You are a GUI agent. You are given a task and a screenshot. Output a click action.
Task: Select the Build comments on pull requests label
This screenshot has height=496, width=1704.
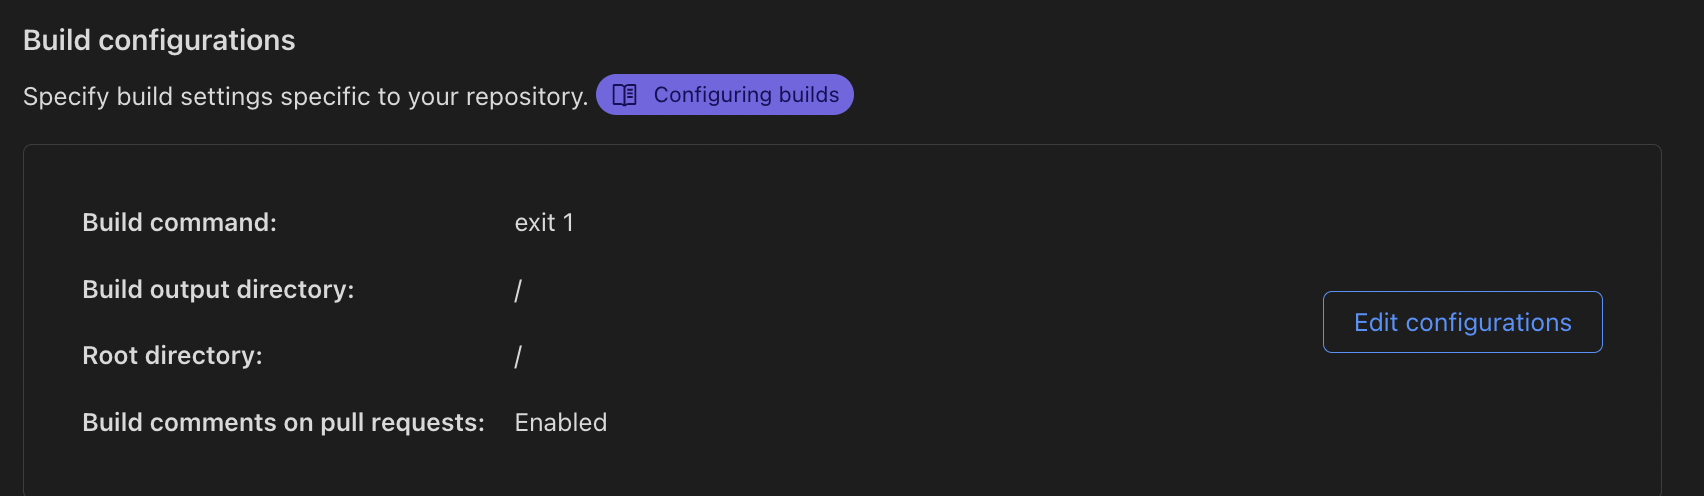(x=283, y=422)
